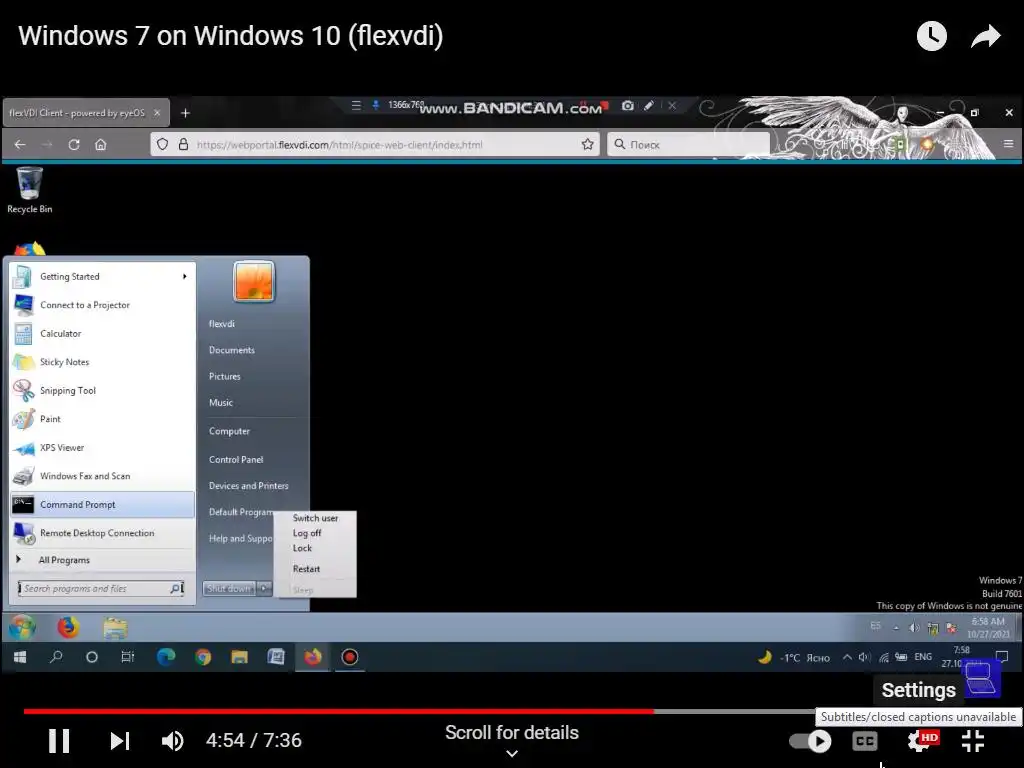
Task: Open a new Firefox tab
Action: 185,113
